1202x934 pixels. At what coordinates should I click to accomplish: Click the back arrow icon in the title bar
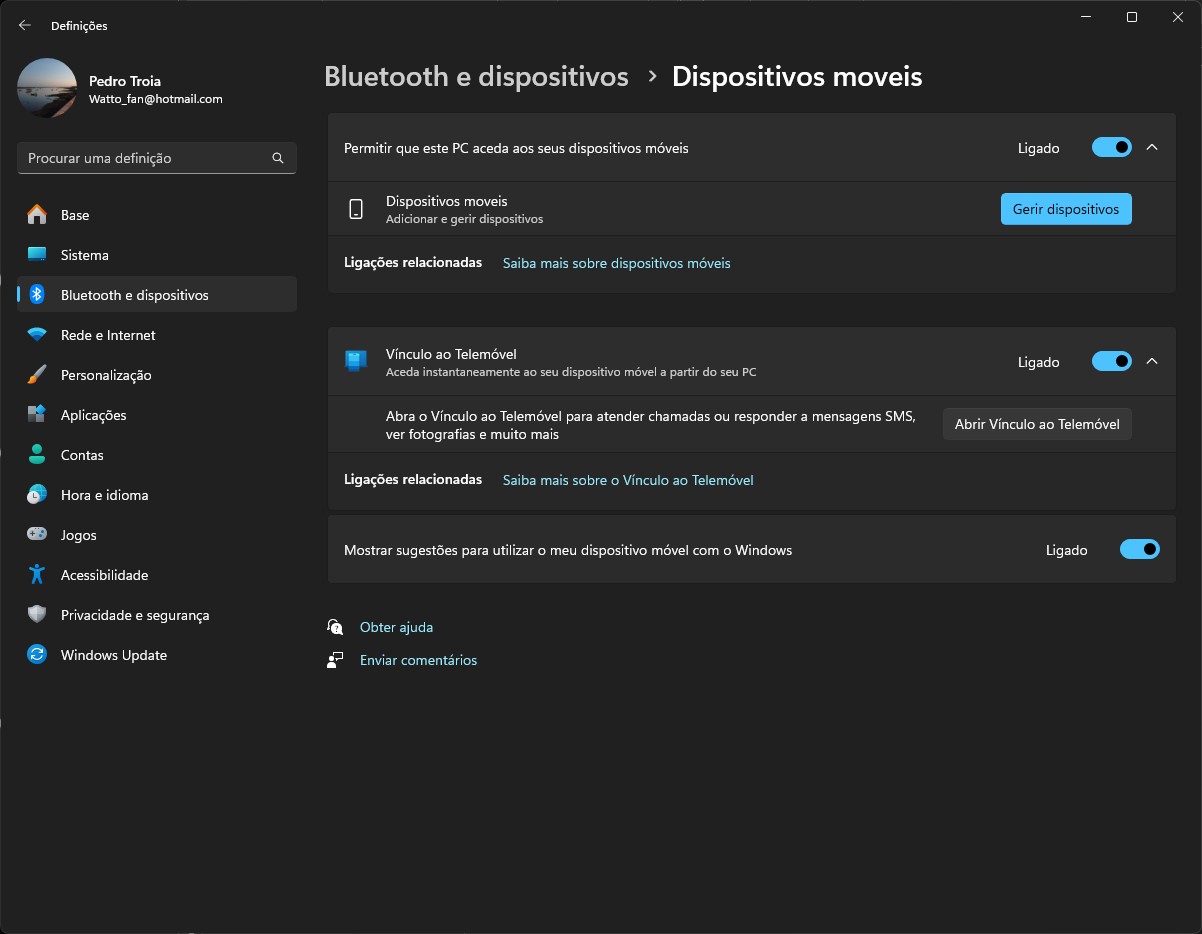(x=25, y=25)
